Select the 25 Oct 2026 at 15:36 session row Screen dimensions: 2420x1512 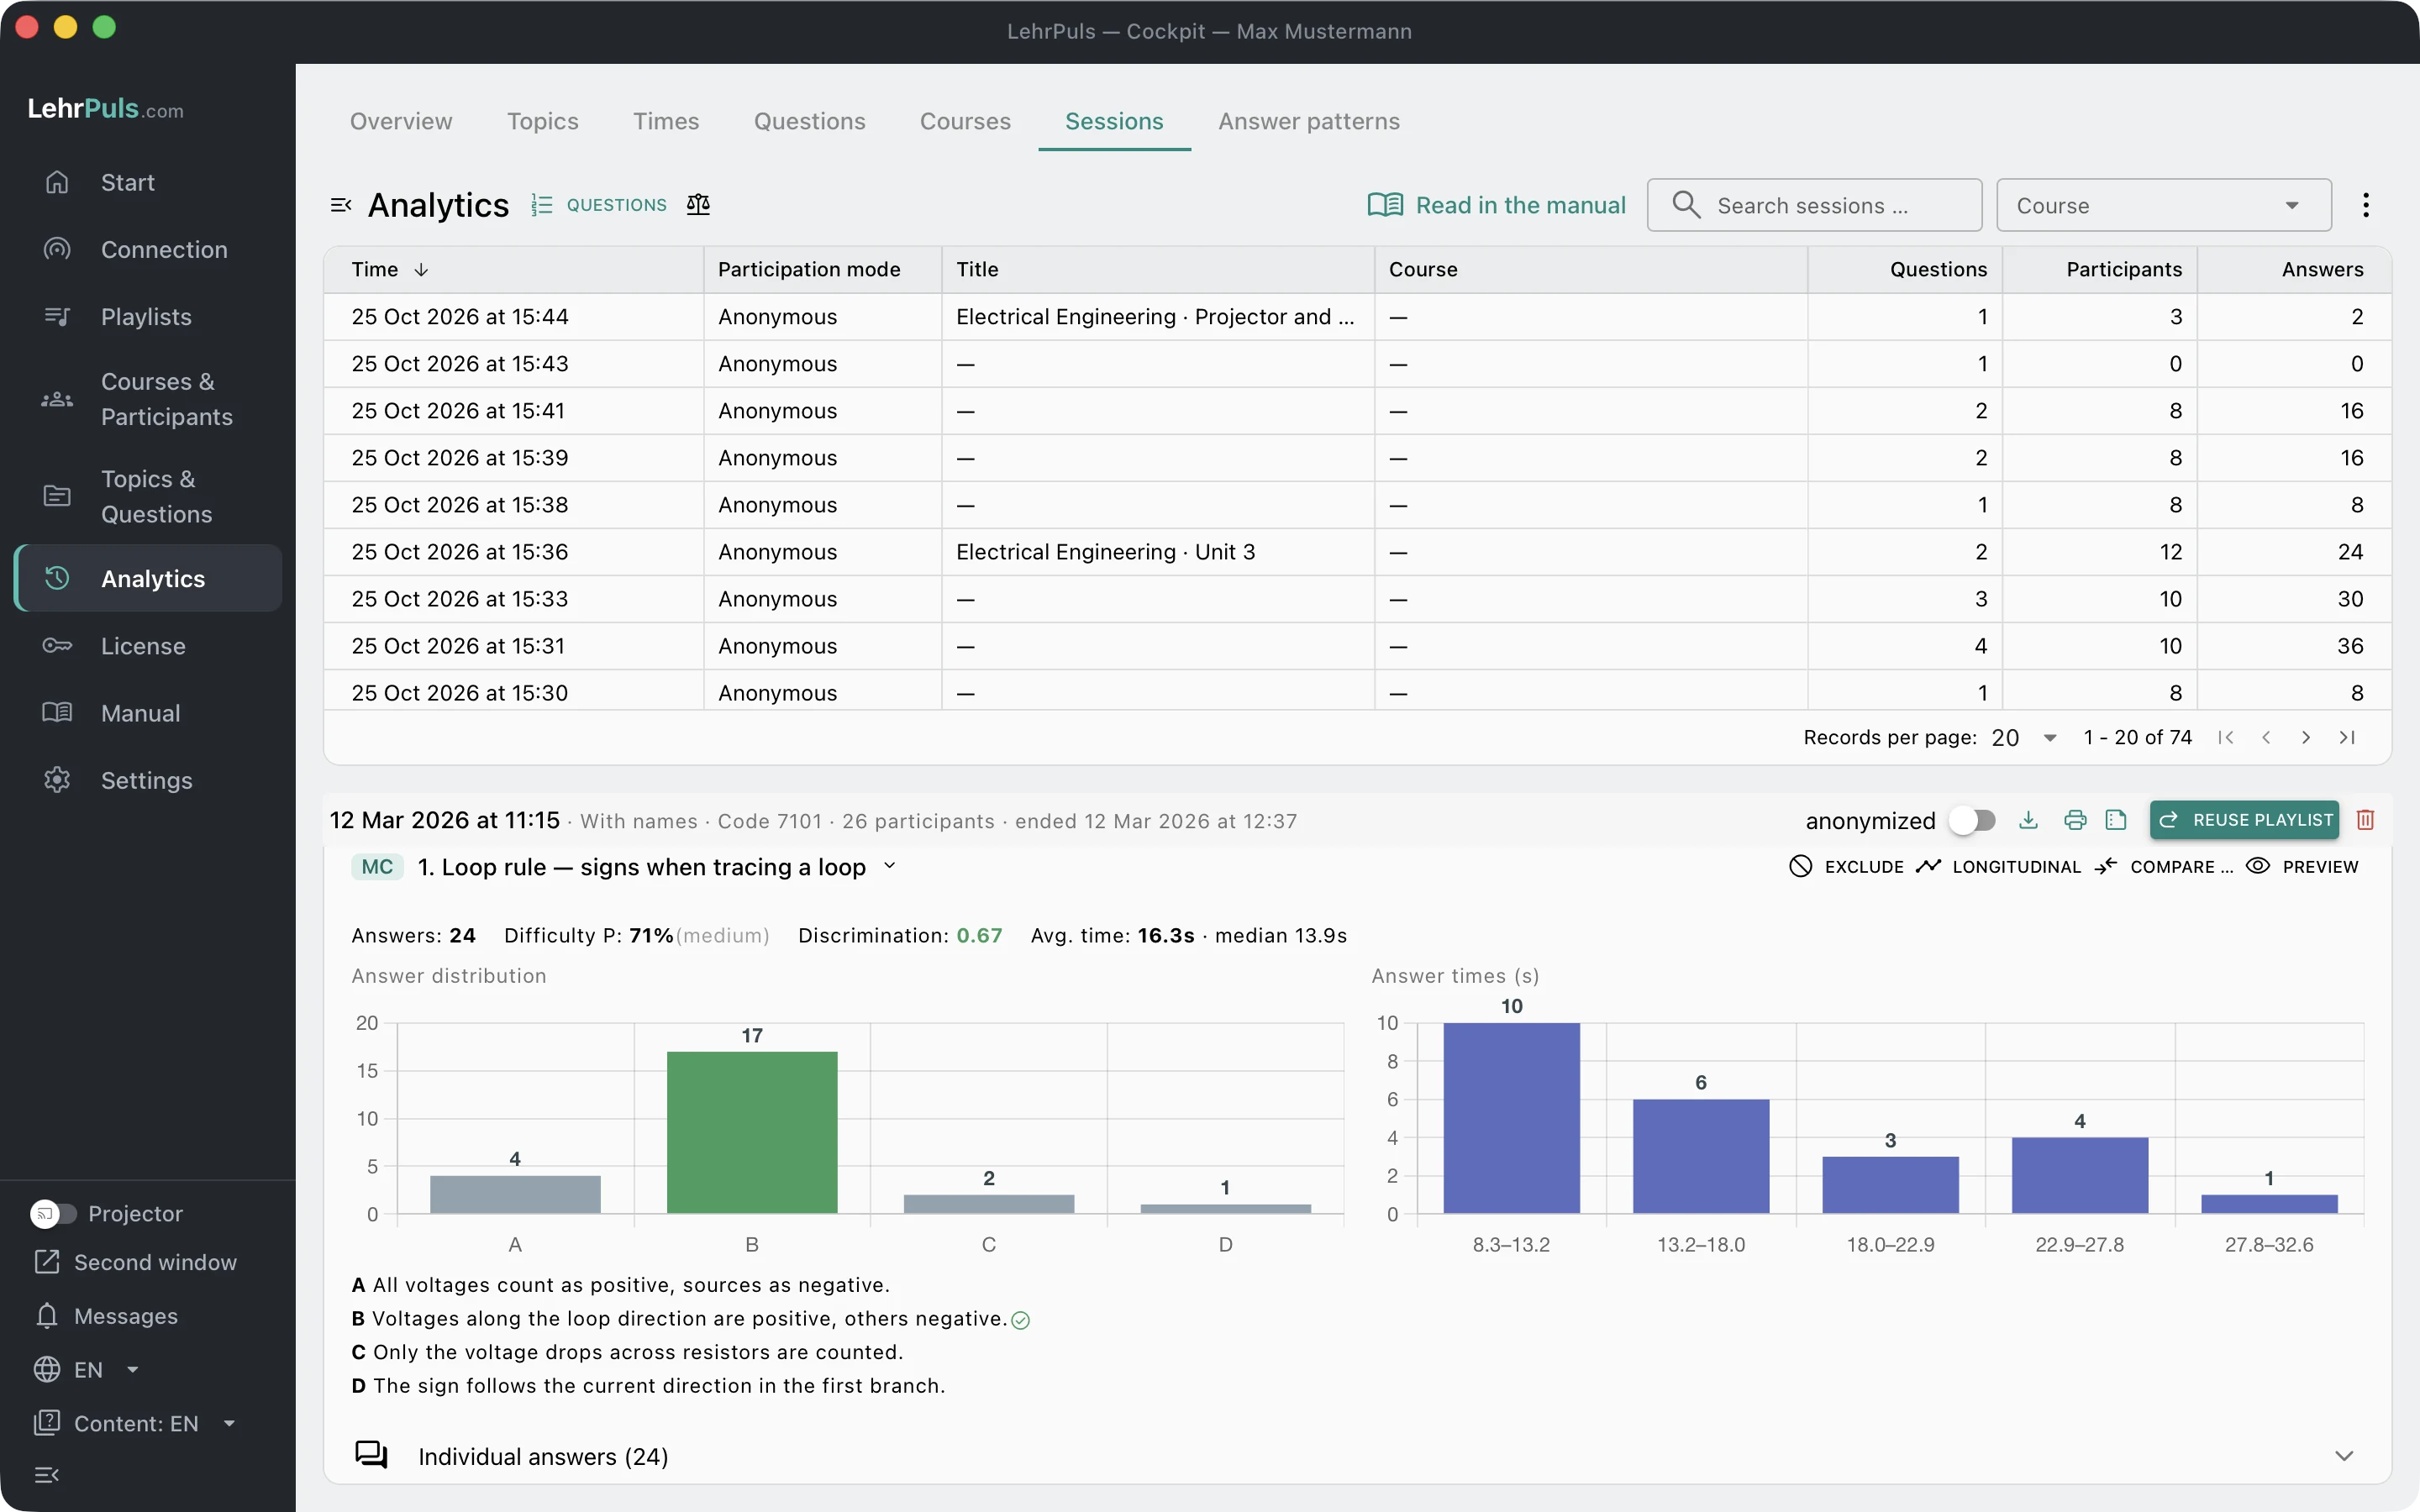click(x=1357, y=552)
